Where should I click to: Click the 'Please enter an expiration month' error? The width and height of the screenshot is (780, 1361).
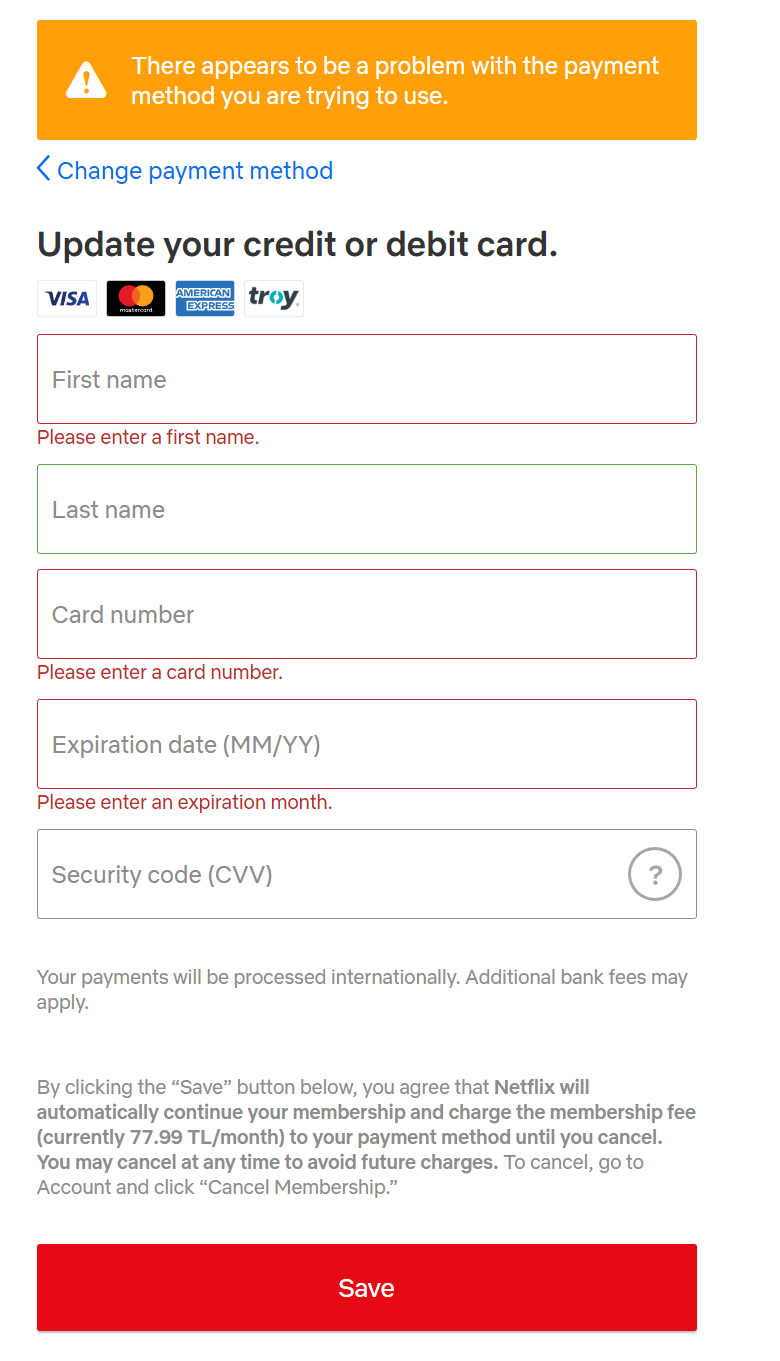point(185,803)
